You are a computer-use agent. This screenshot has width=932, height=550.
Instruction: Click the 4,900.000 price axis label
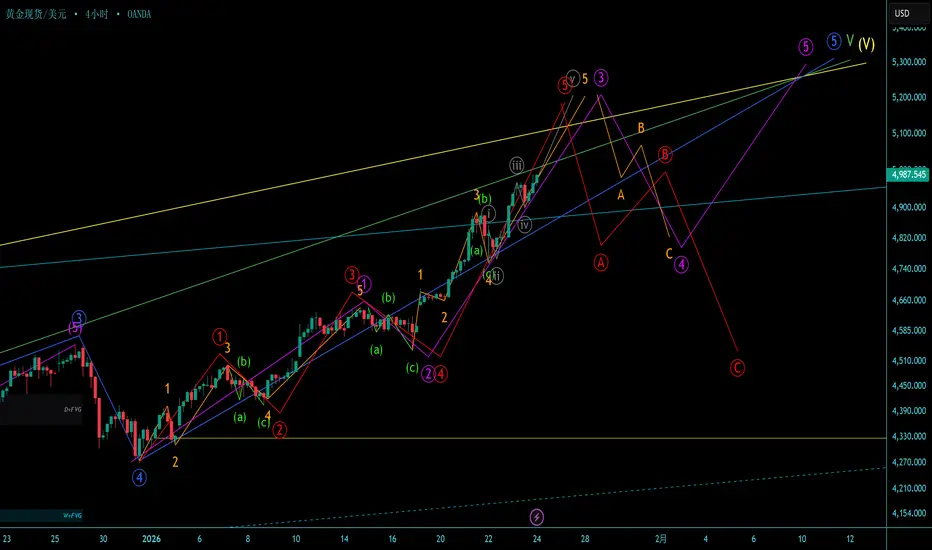coord(909,208)
